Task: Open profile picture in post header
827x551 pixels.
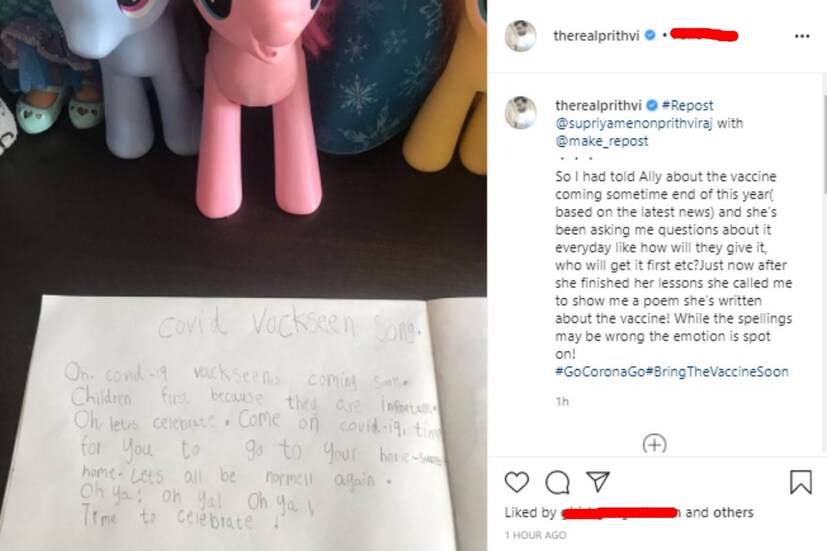Action: point(521,36)
